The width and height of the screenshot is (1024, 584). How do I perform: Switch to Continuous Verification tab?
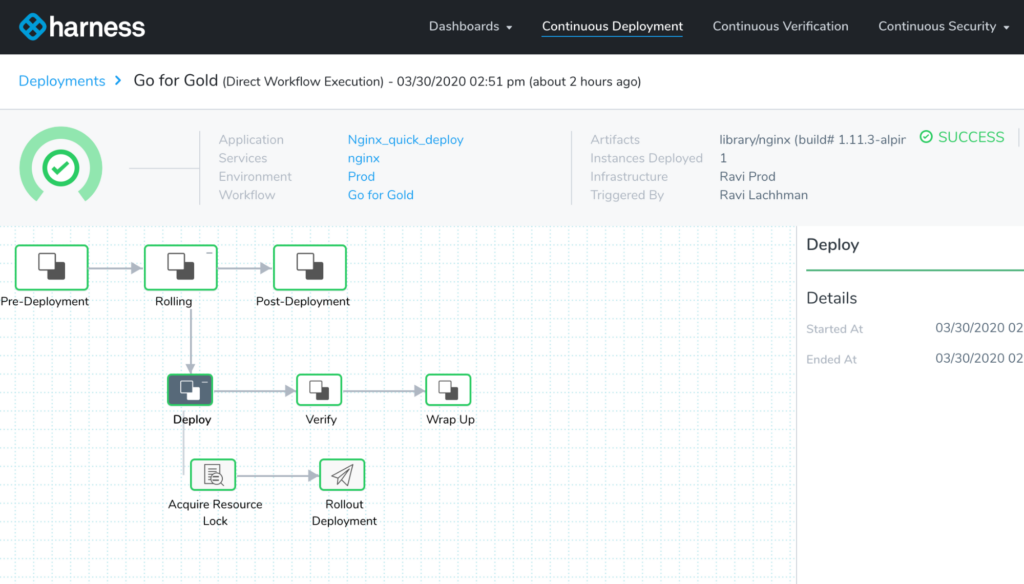click(x=780, y=27)
